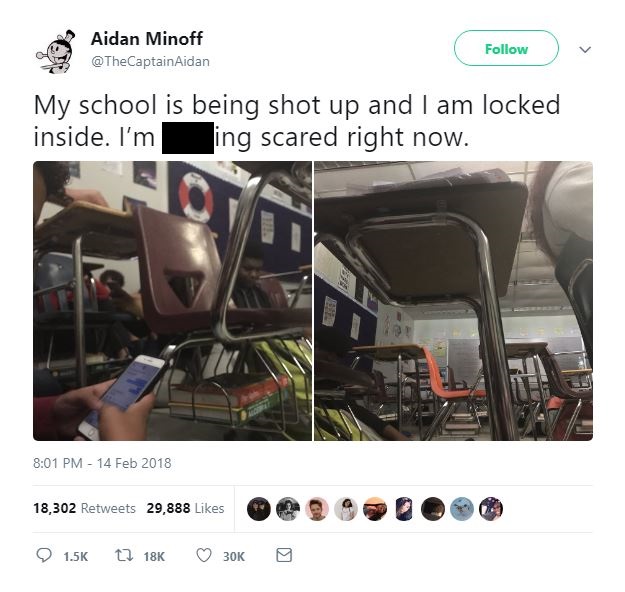Open the left classroom photo with phone
The image size is (625, 592).
click(x=172, y=301)
